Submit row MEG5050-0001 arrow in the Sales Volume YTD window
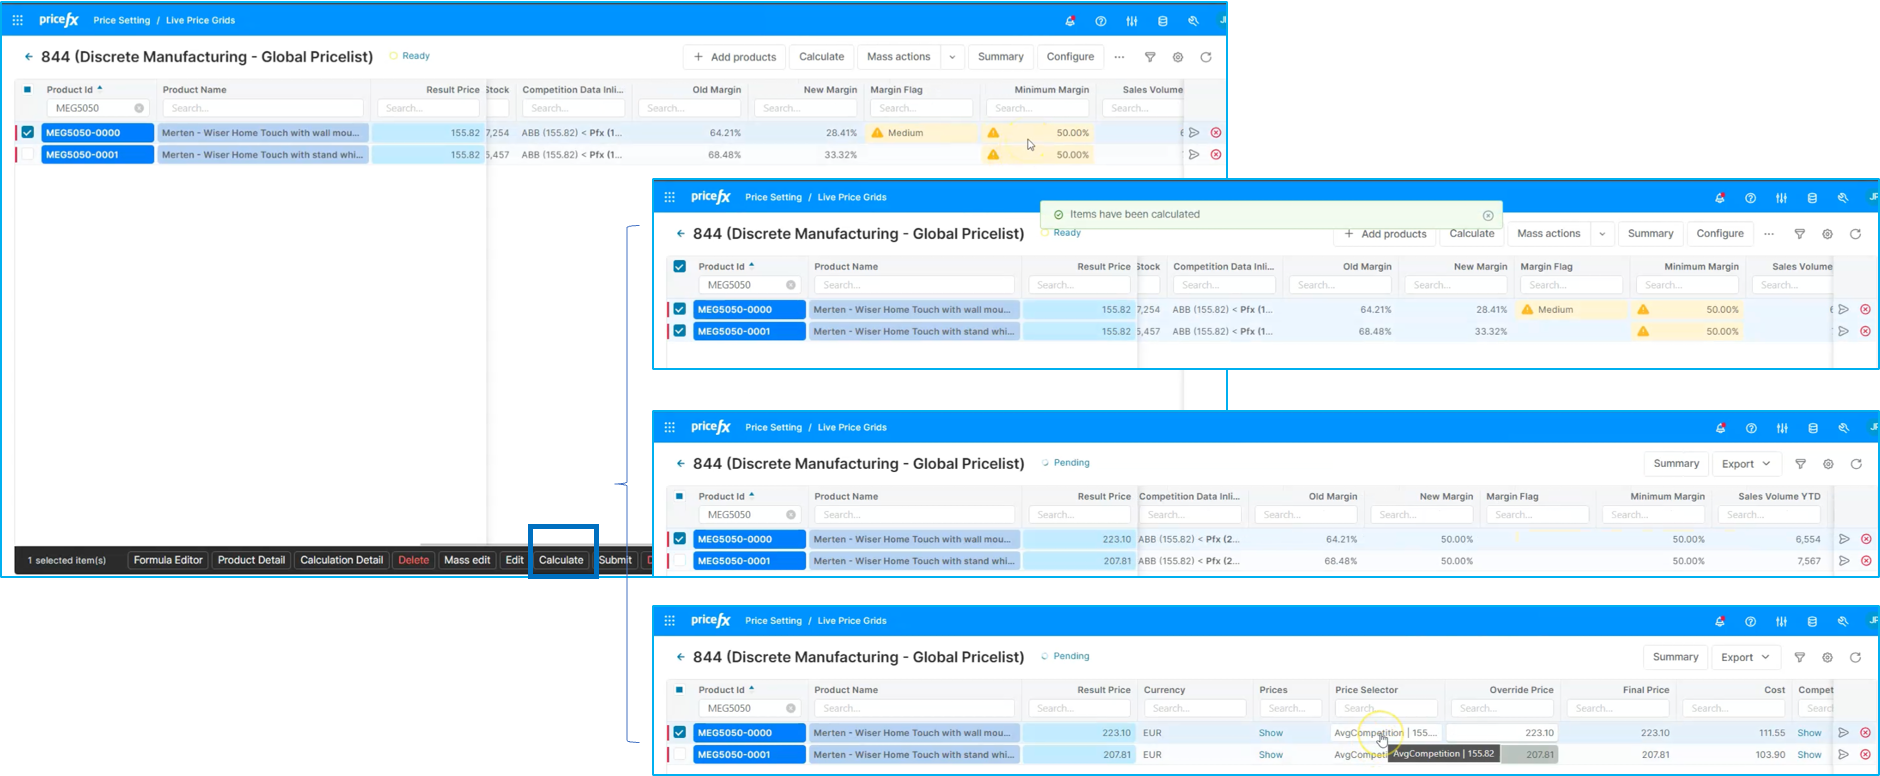This screenshot has height=776, width=1880. [1845, 561]
